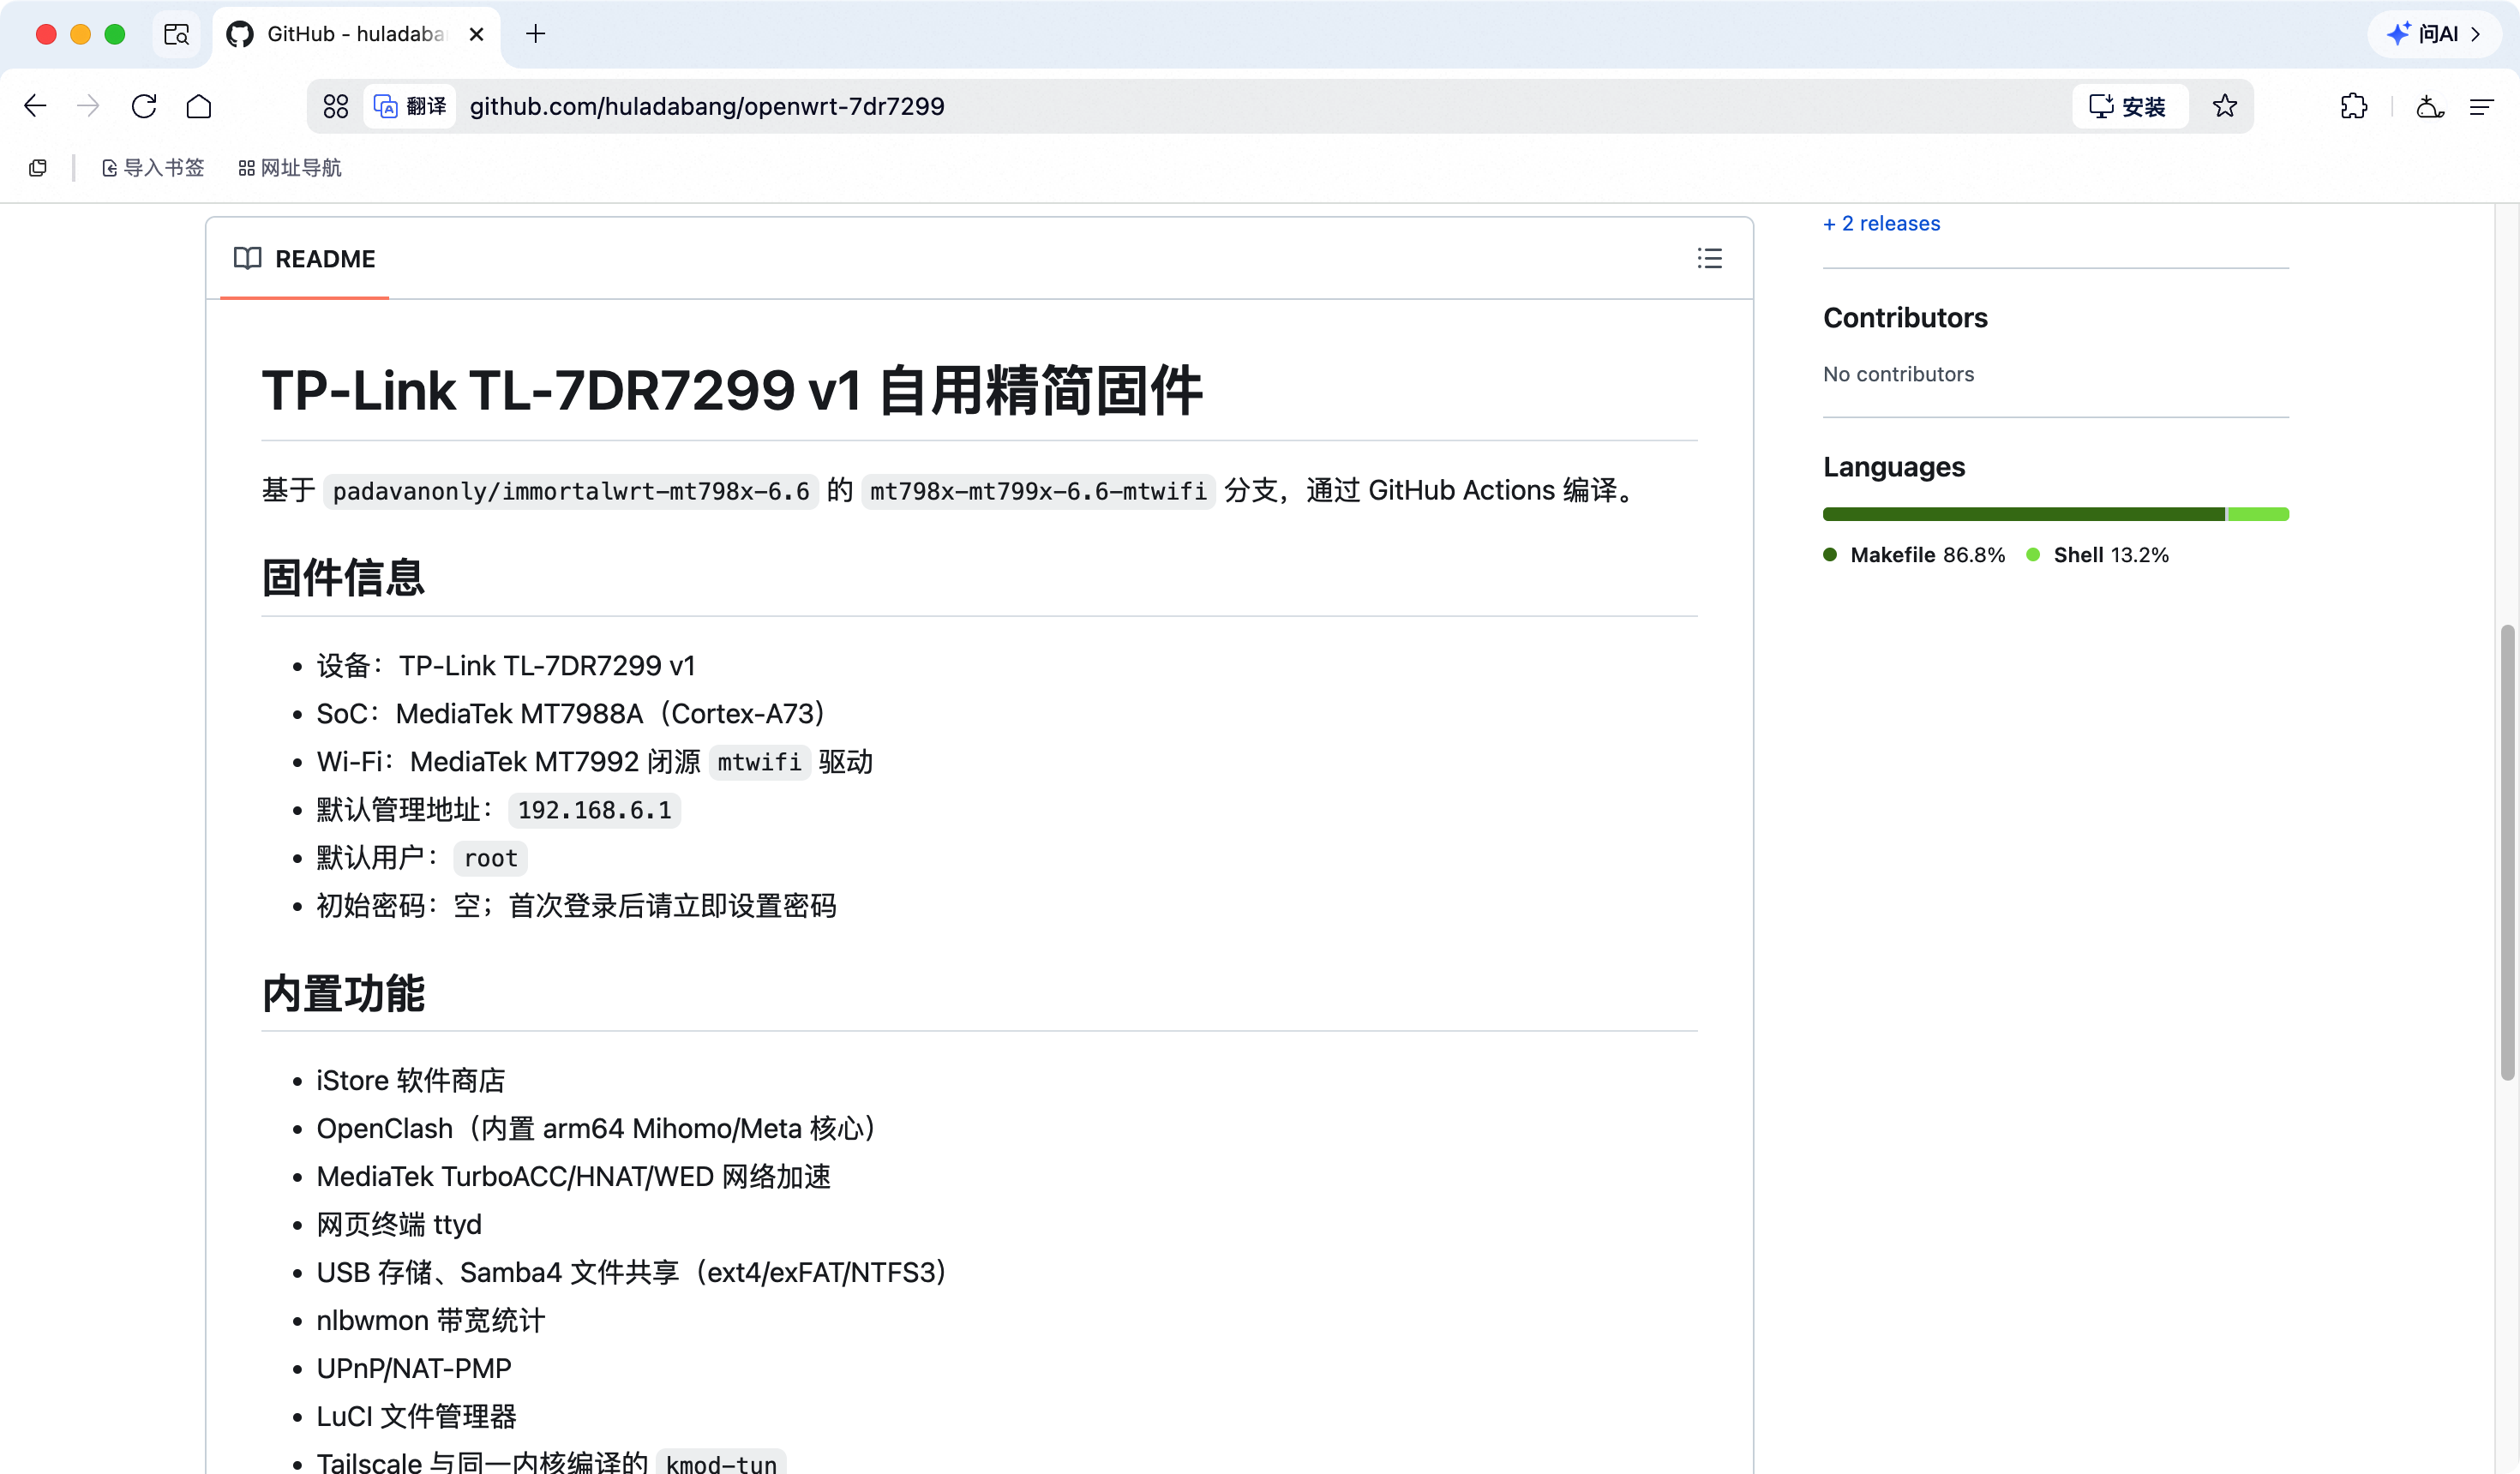
Task: Click the toolbar icon right of the extensions icon
Action: pos(2430,106)
